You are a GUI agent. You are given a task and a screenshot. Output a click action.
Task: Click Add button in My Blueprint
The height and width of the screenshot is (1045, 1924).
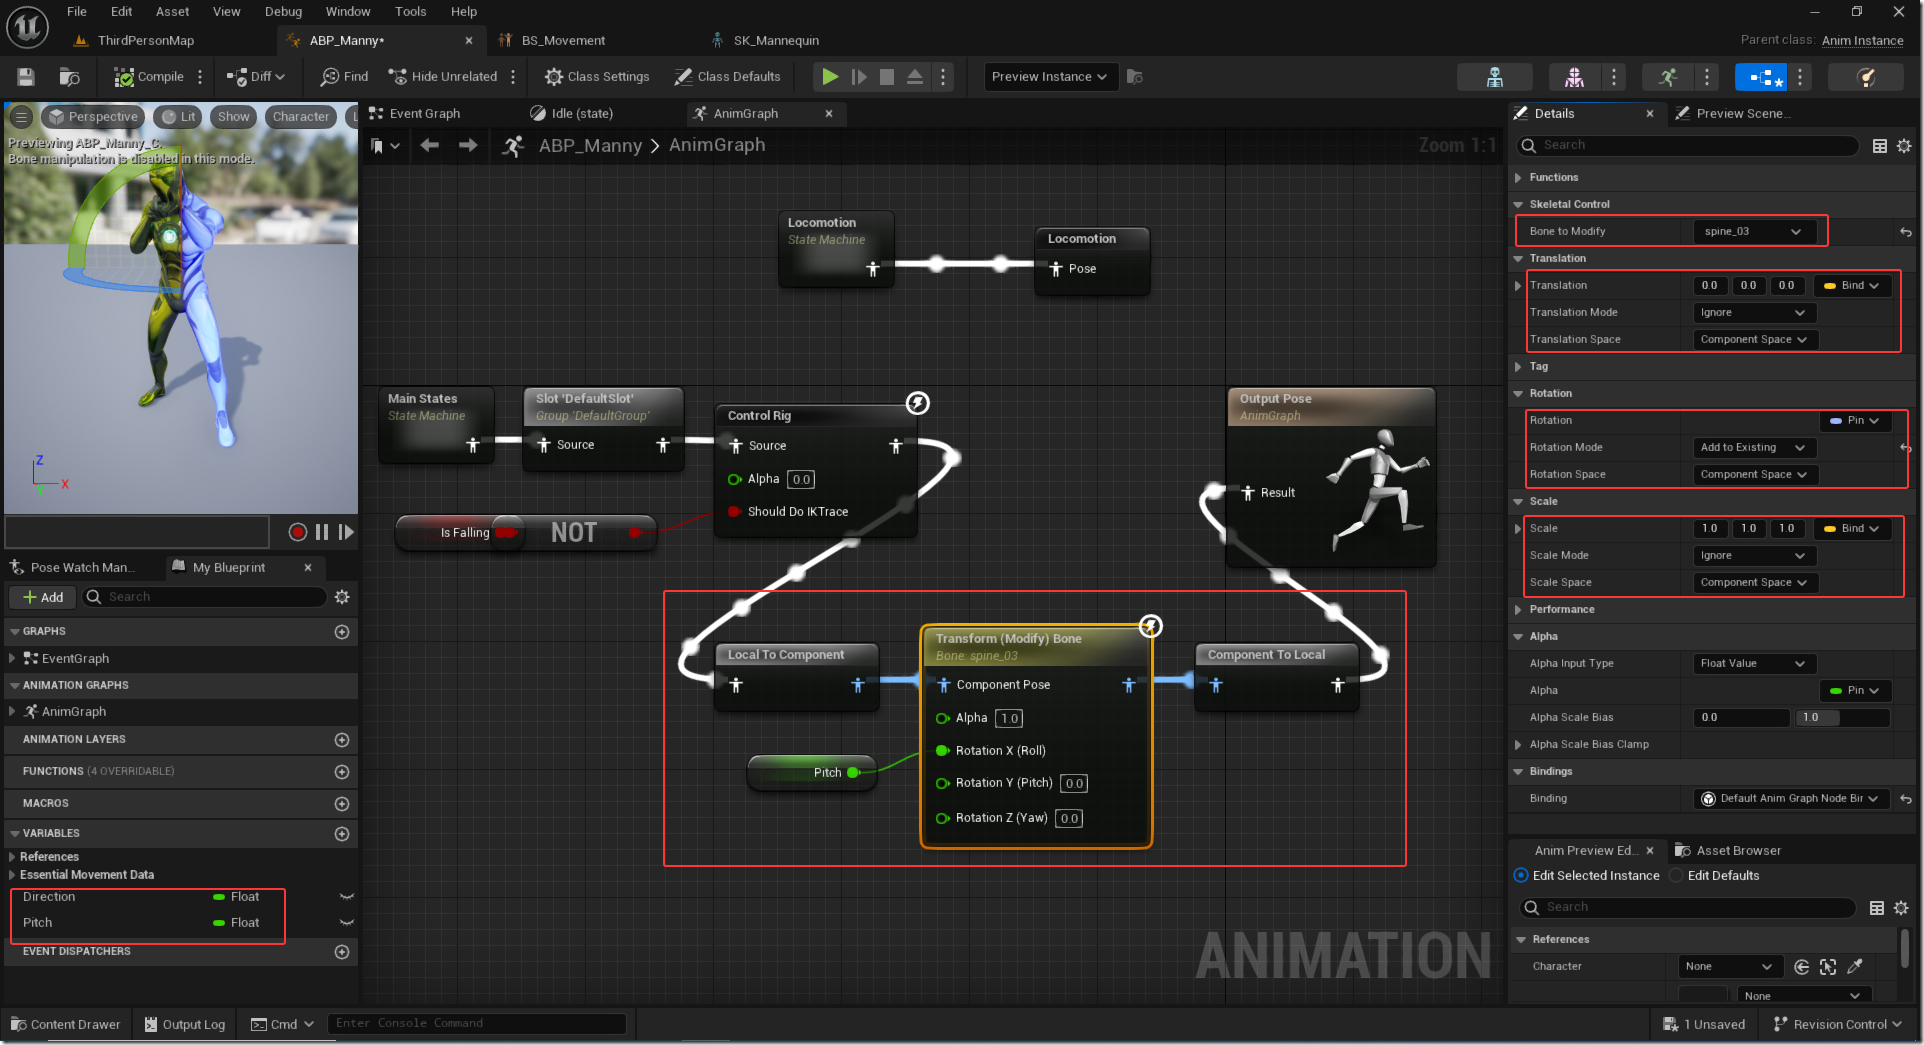43,598
